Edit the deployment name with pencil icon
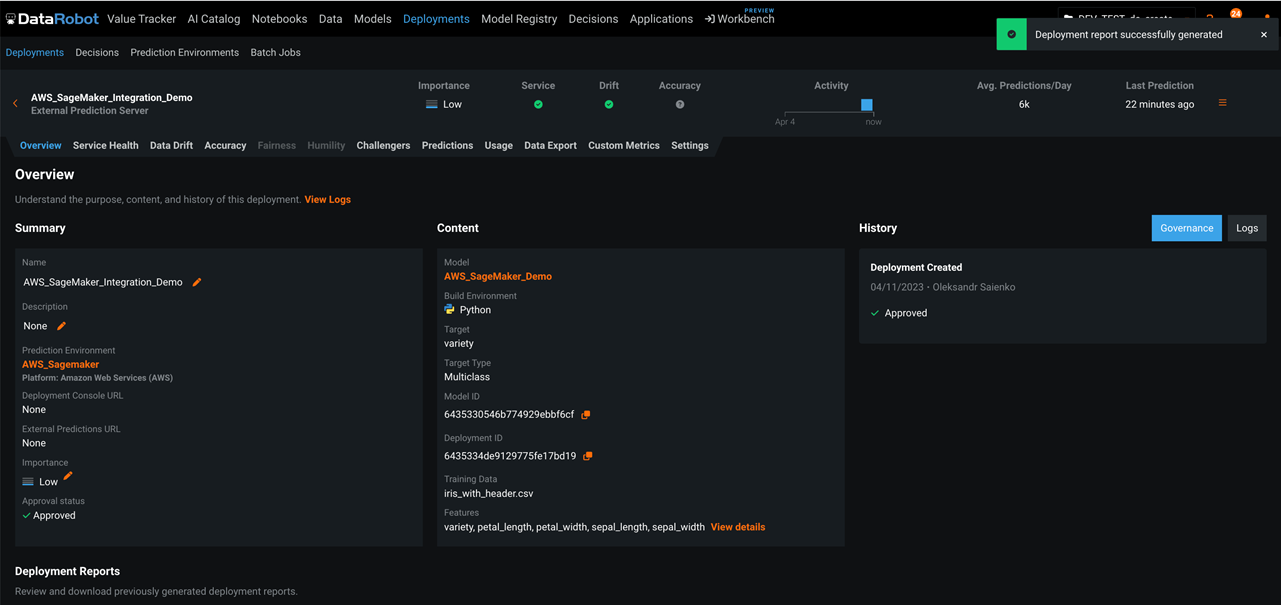This screenshot has height=605, width=1281. click(197, 282)
